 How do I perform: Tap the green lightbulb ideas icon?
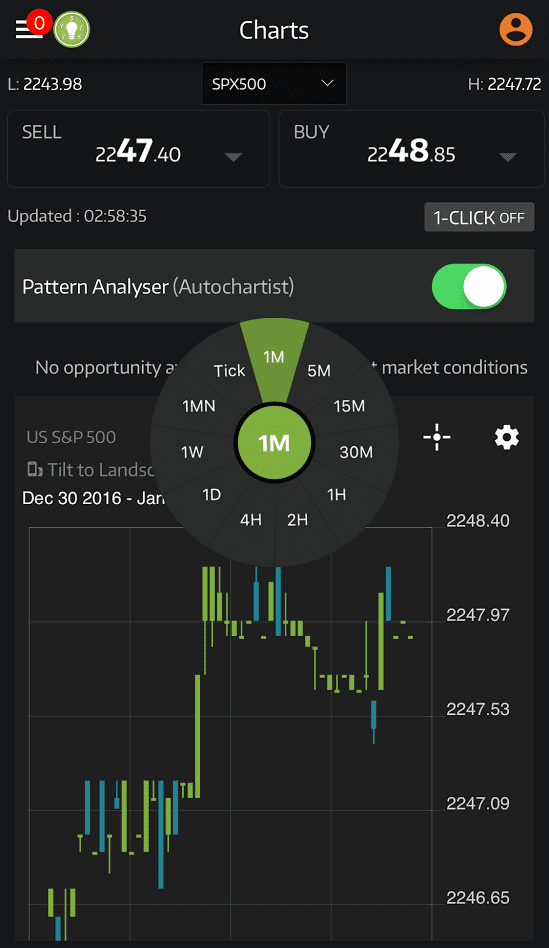(x=72, y=30)
